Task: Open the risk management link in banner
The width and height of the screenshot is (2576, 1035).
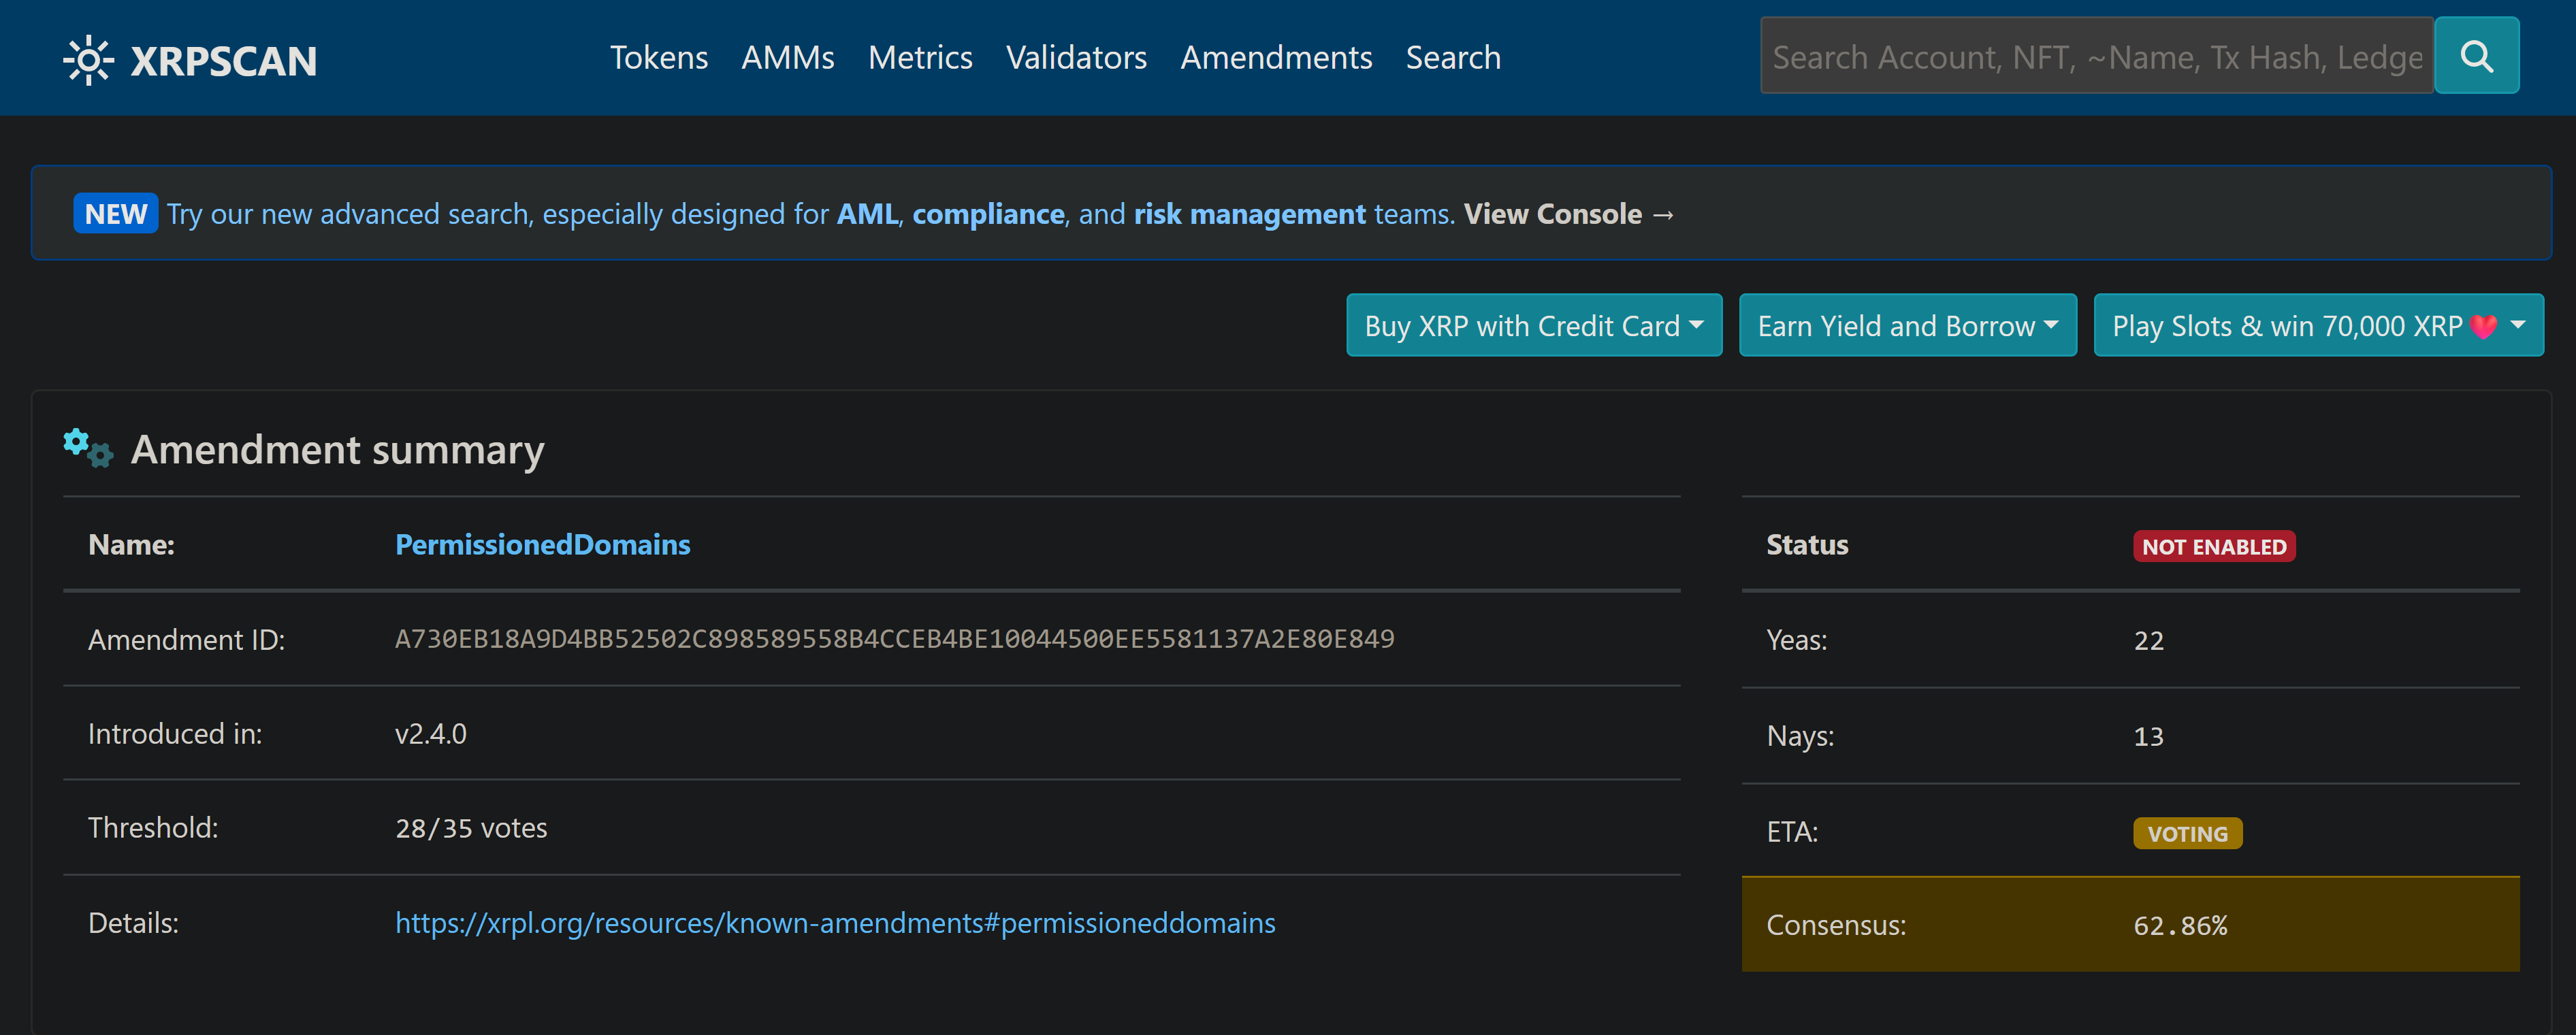Action: coord(1249,214)
